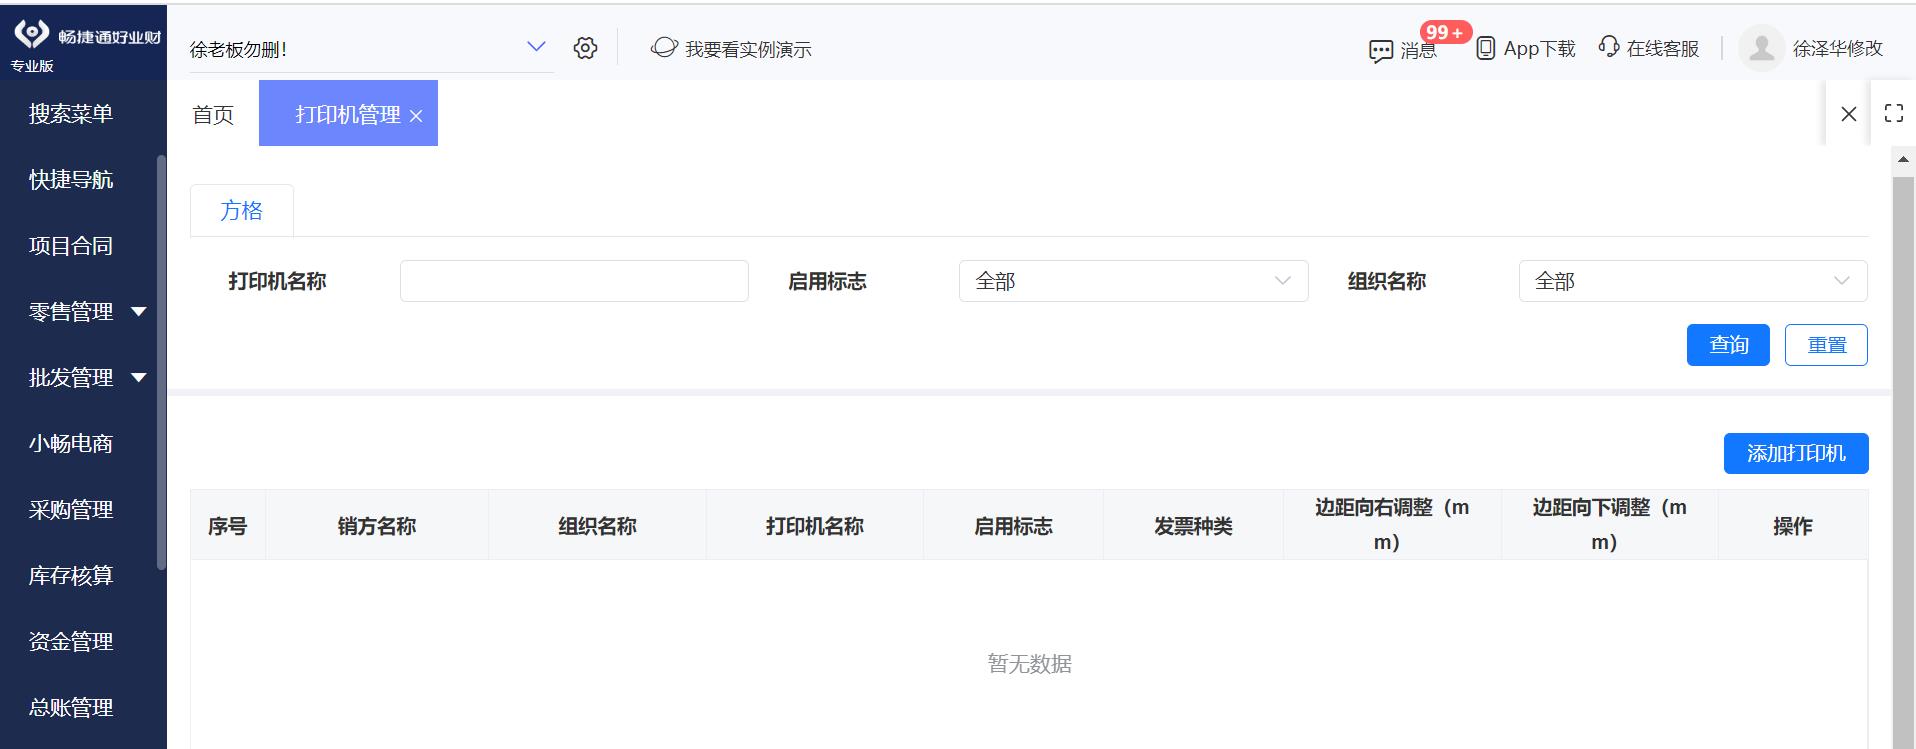
Task: Open 总账管理 in sidebar
Action: [71, 708]
